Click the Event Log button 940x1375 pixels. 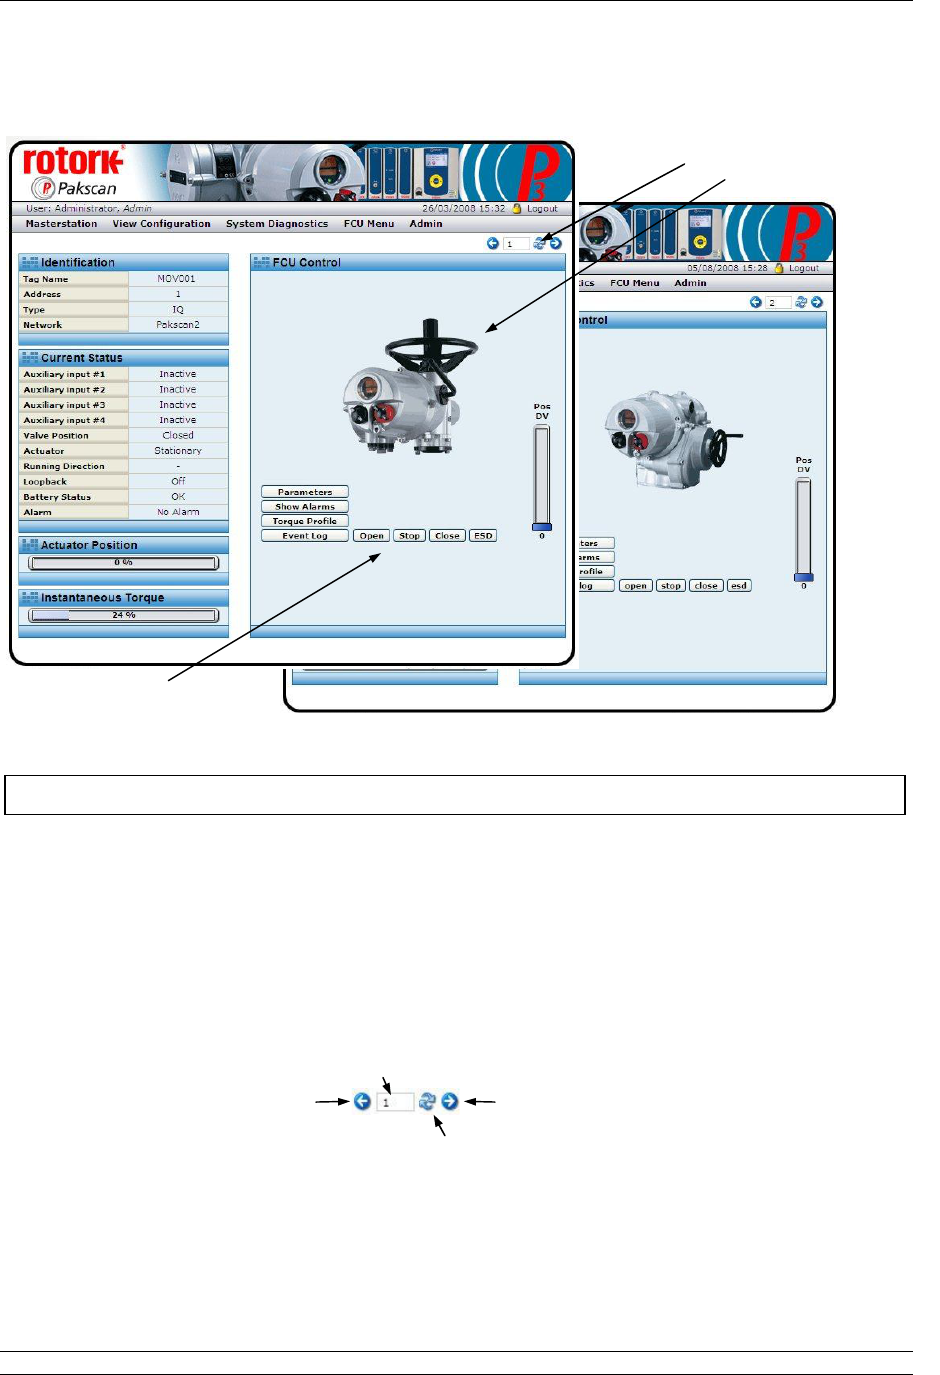click(x=305, y=536)
